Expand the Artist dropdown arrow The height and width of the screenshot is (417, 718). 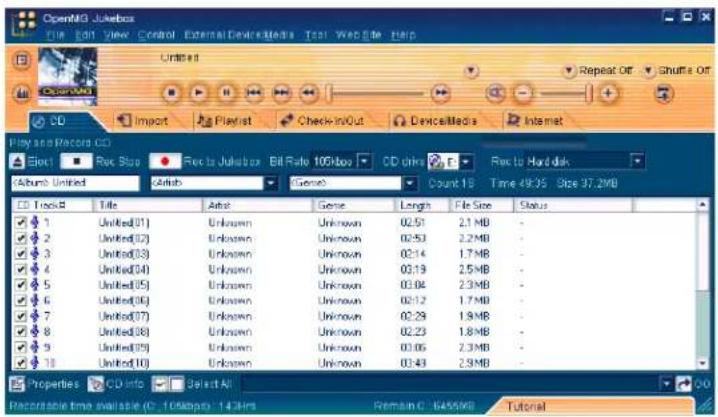pos(271,183)
